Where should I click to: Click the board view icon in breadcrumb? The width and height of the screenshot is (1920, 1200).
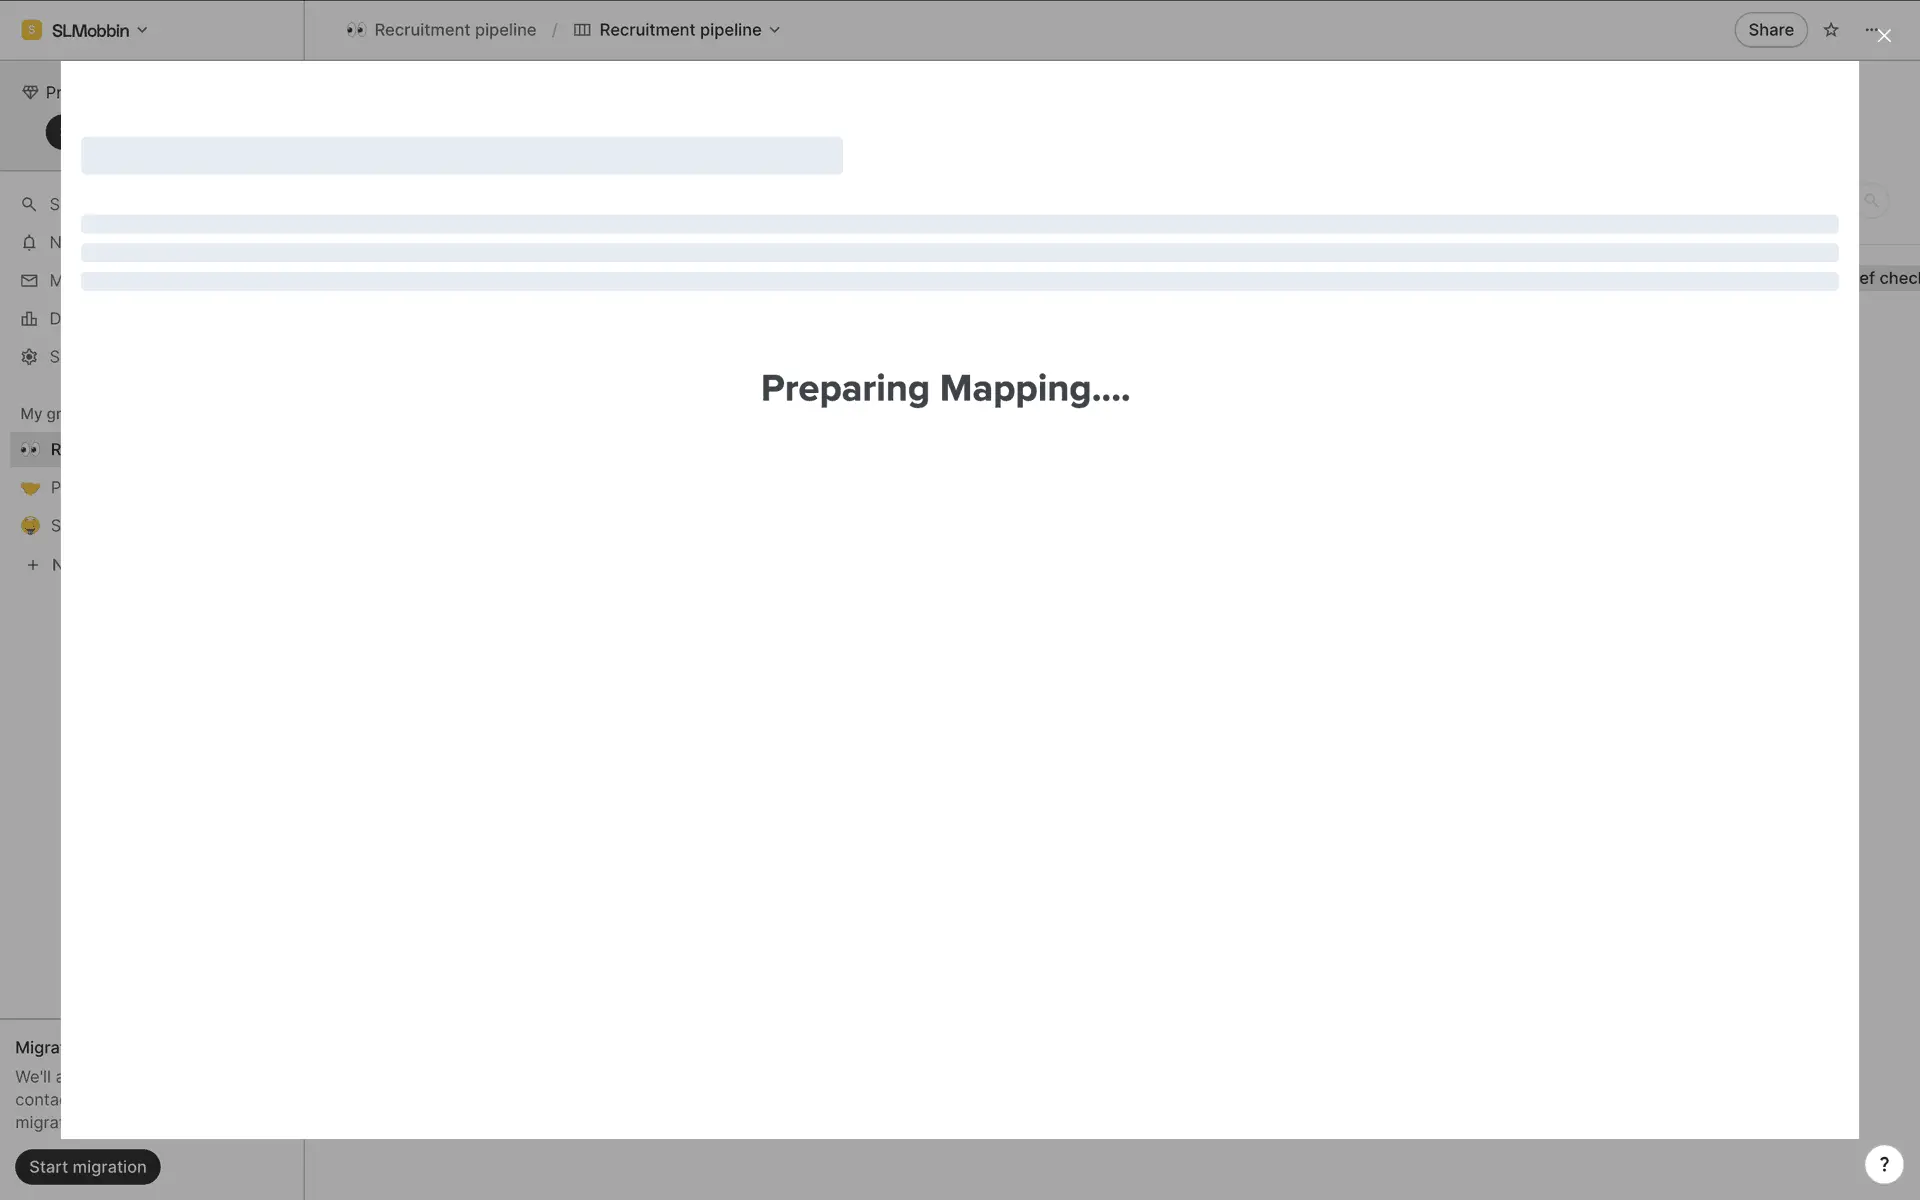[582, 30]
